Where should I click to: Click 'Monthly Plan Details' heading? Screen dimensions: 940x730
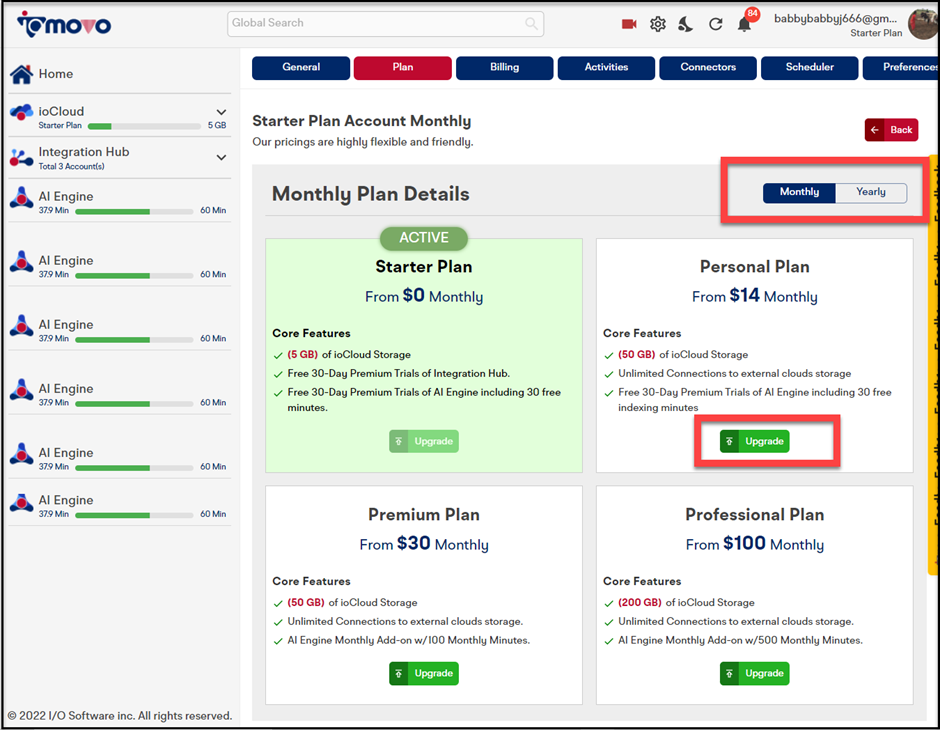coord(370,194)
